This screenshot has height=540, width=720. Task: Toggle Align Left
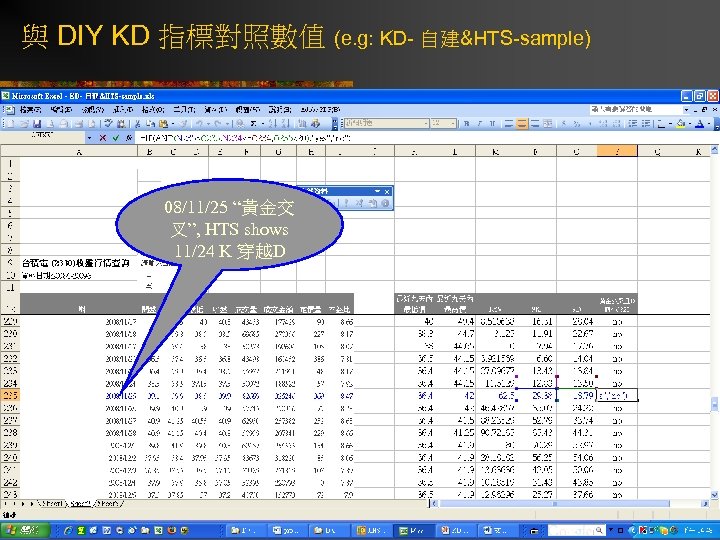tap(509, 124)
